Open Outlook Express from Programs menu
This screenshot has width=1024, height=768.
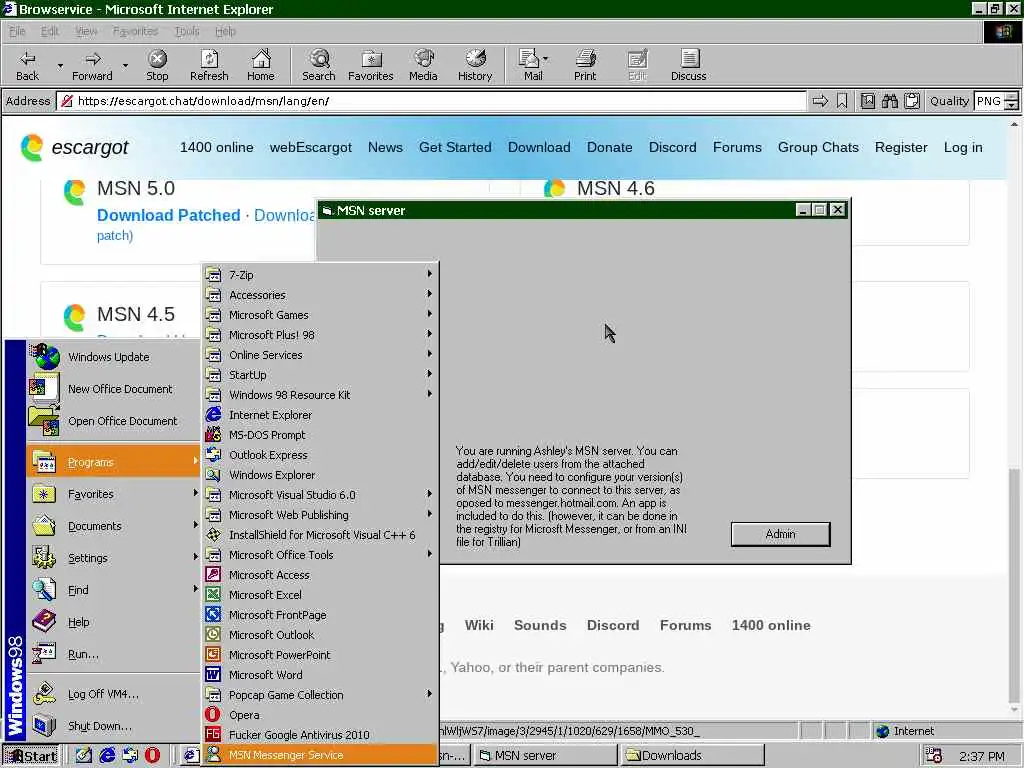pyautogui.click(x=320, y=455)
